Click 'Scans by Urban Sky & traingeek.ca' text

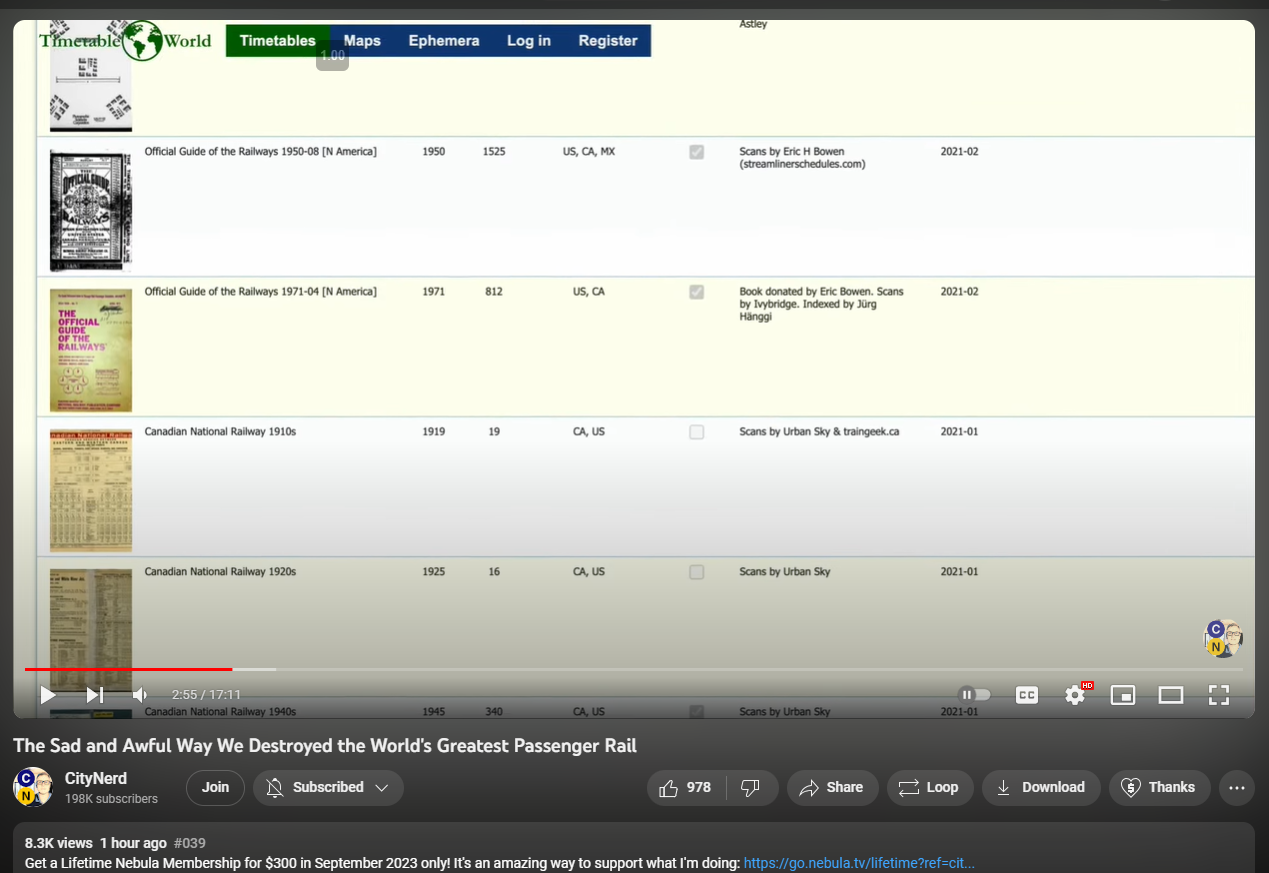pos(819,432)
